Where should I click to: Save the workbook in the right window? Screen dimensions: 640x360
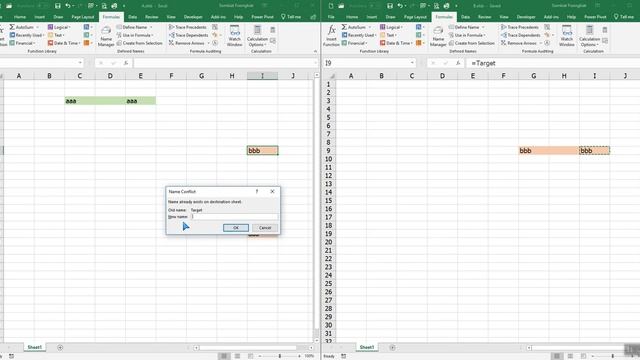[390, 6]
